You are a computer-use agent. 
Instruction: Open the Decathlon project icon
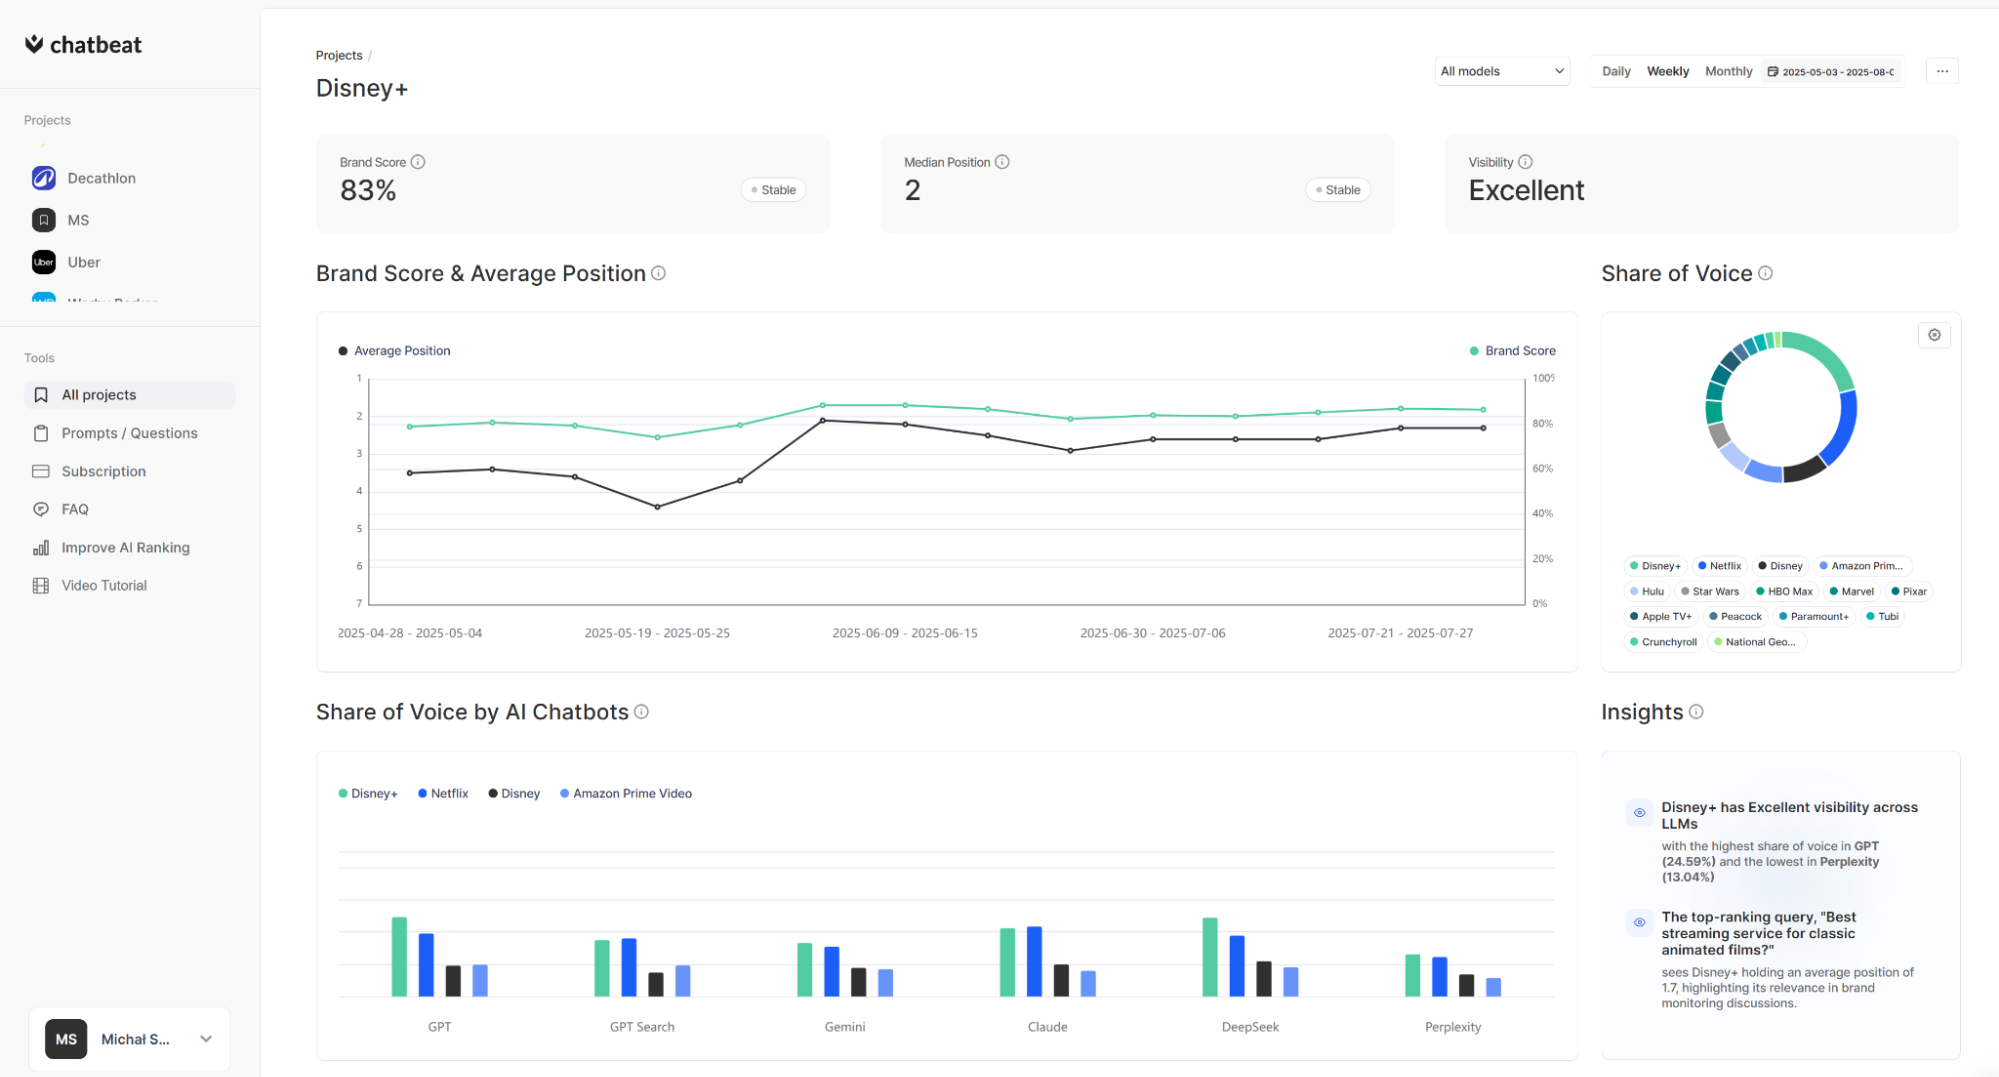[x=44, y=178]
